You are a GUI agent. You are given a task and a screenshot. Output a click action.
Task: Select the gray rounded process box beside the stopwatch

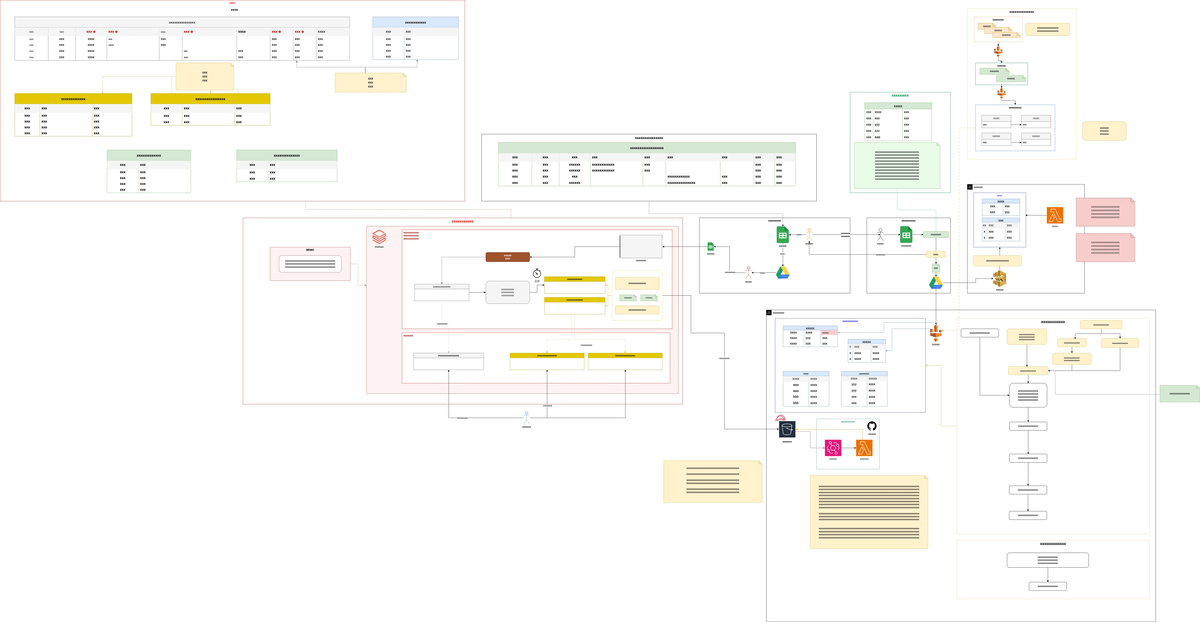pos(508,292)
